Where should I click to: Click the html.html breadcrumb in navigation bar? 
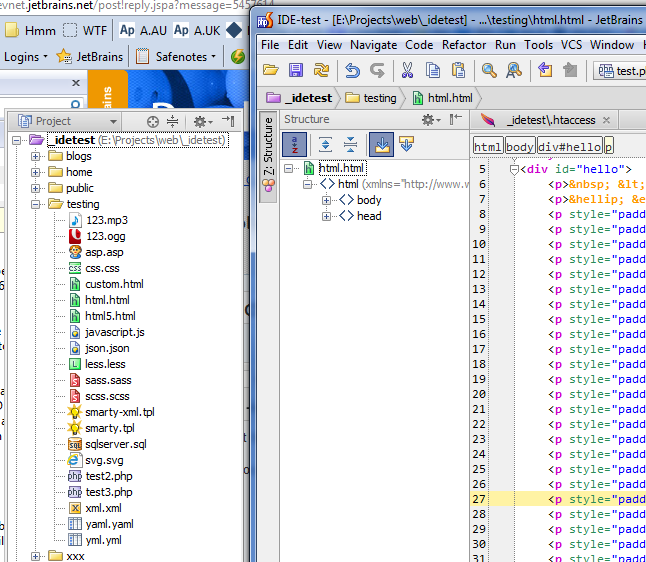[x=443, y=98]
